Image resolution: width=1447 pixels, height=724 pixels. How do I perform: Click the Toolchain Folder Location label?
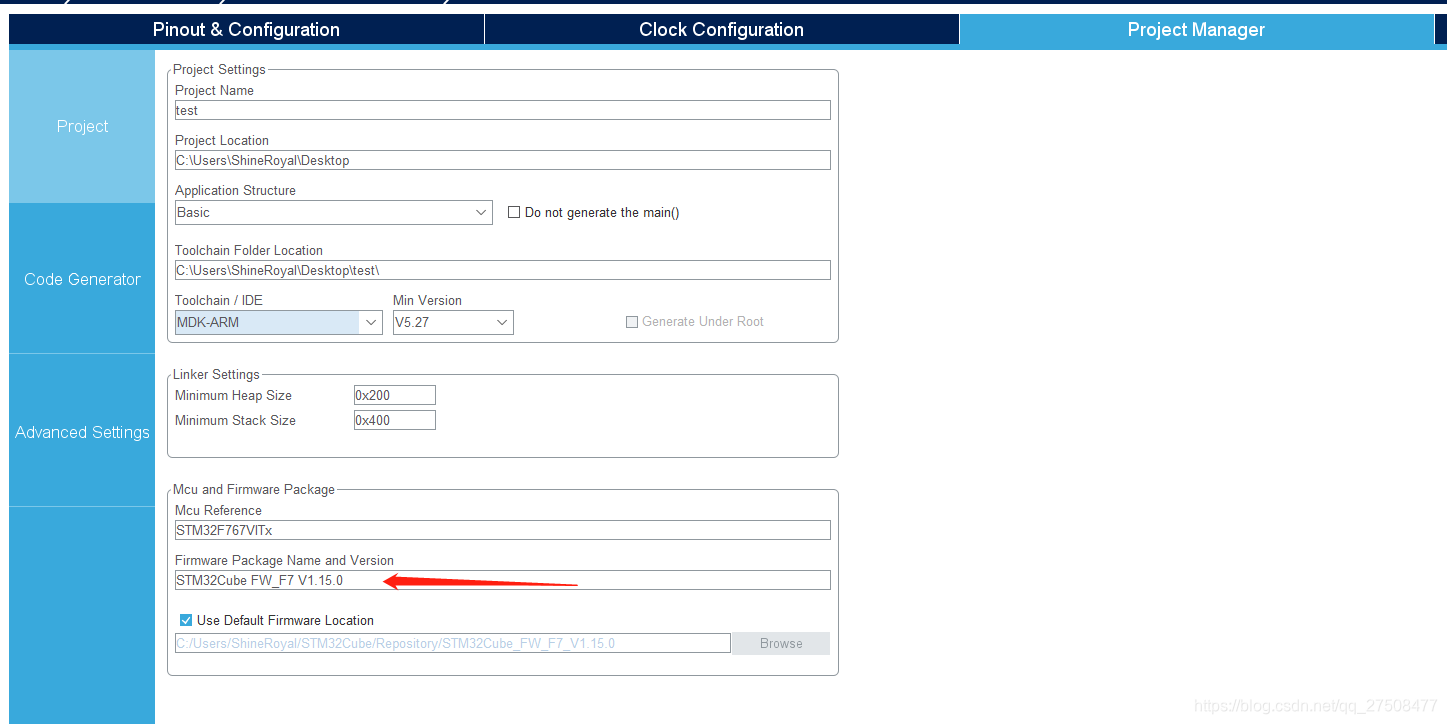pyautogui.click(x=249, y=250)
